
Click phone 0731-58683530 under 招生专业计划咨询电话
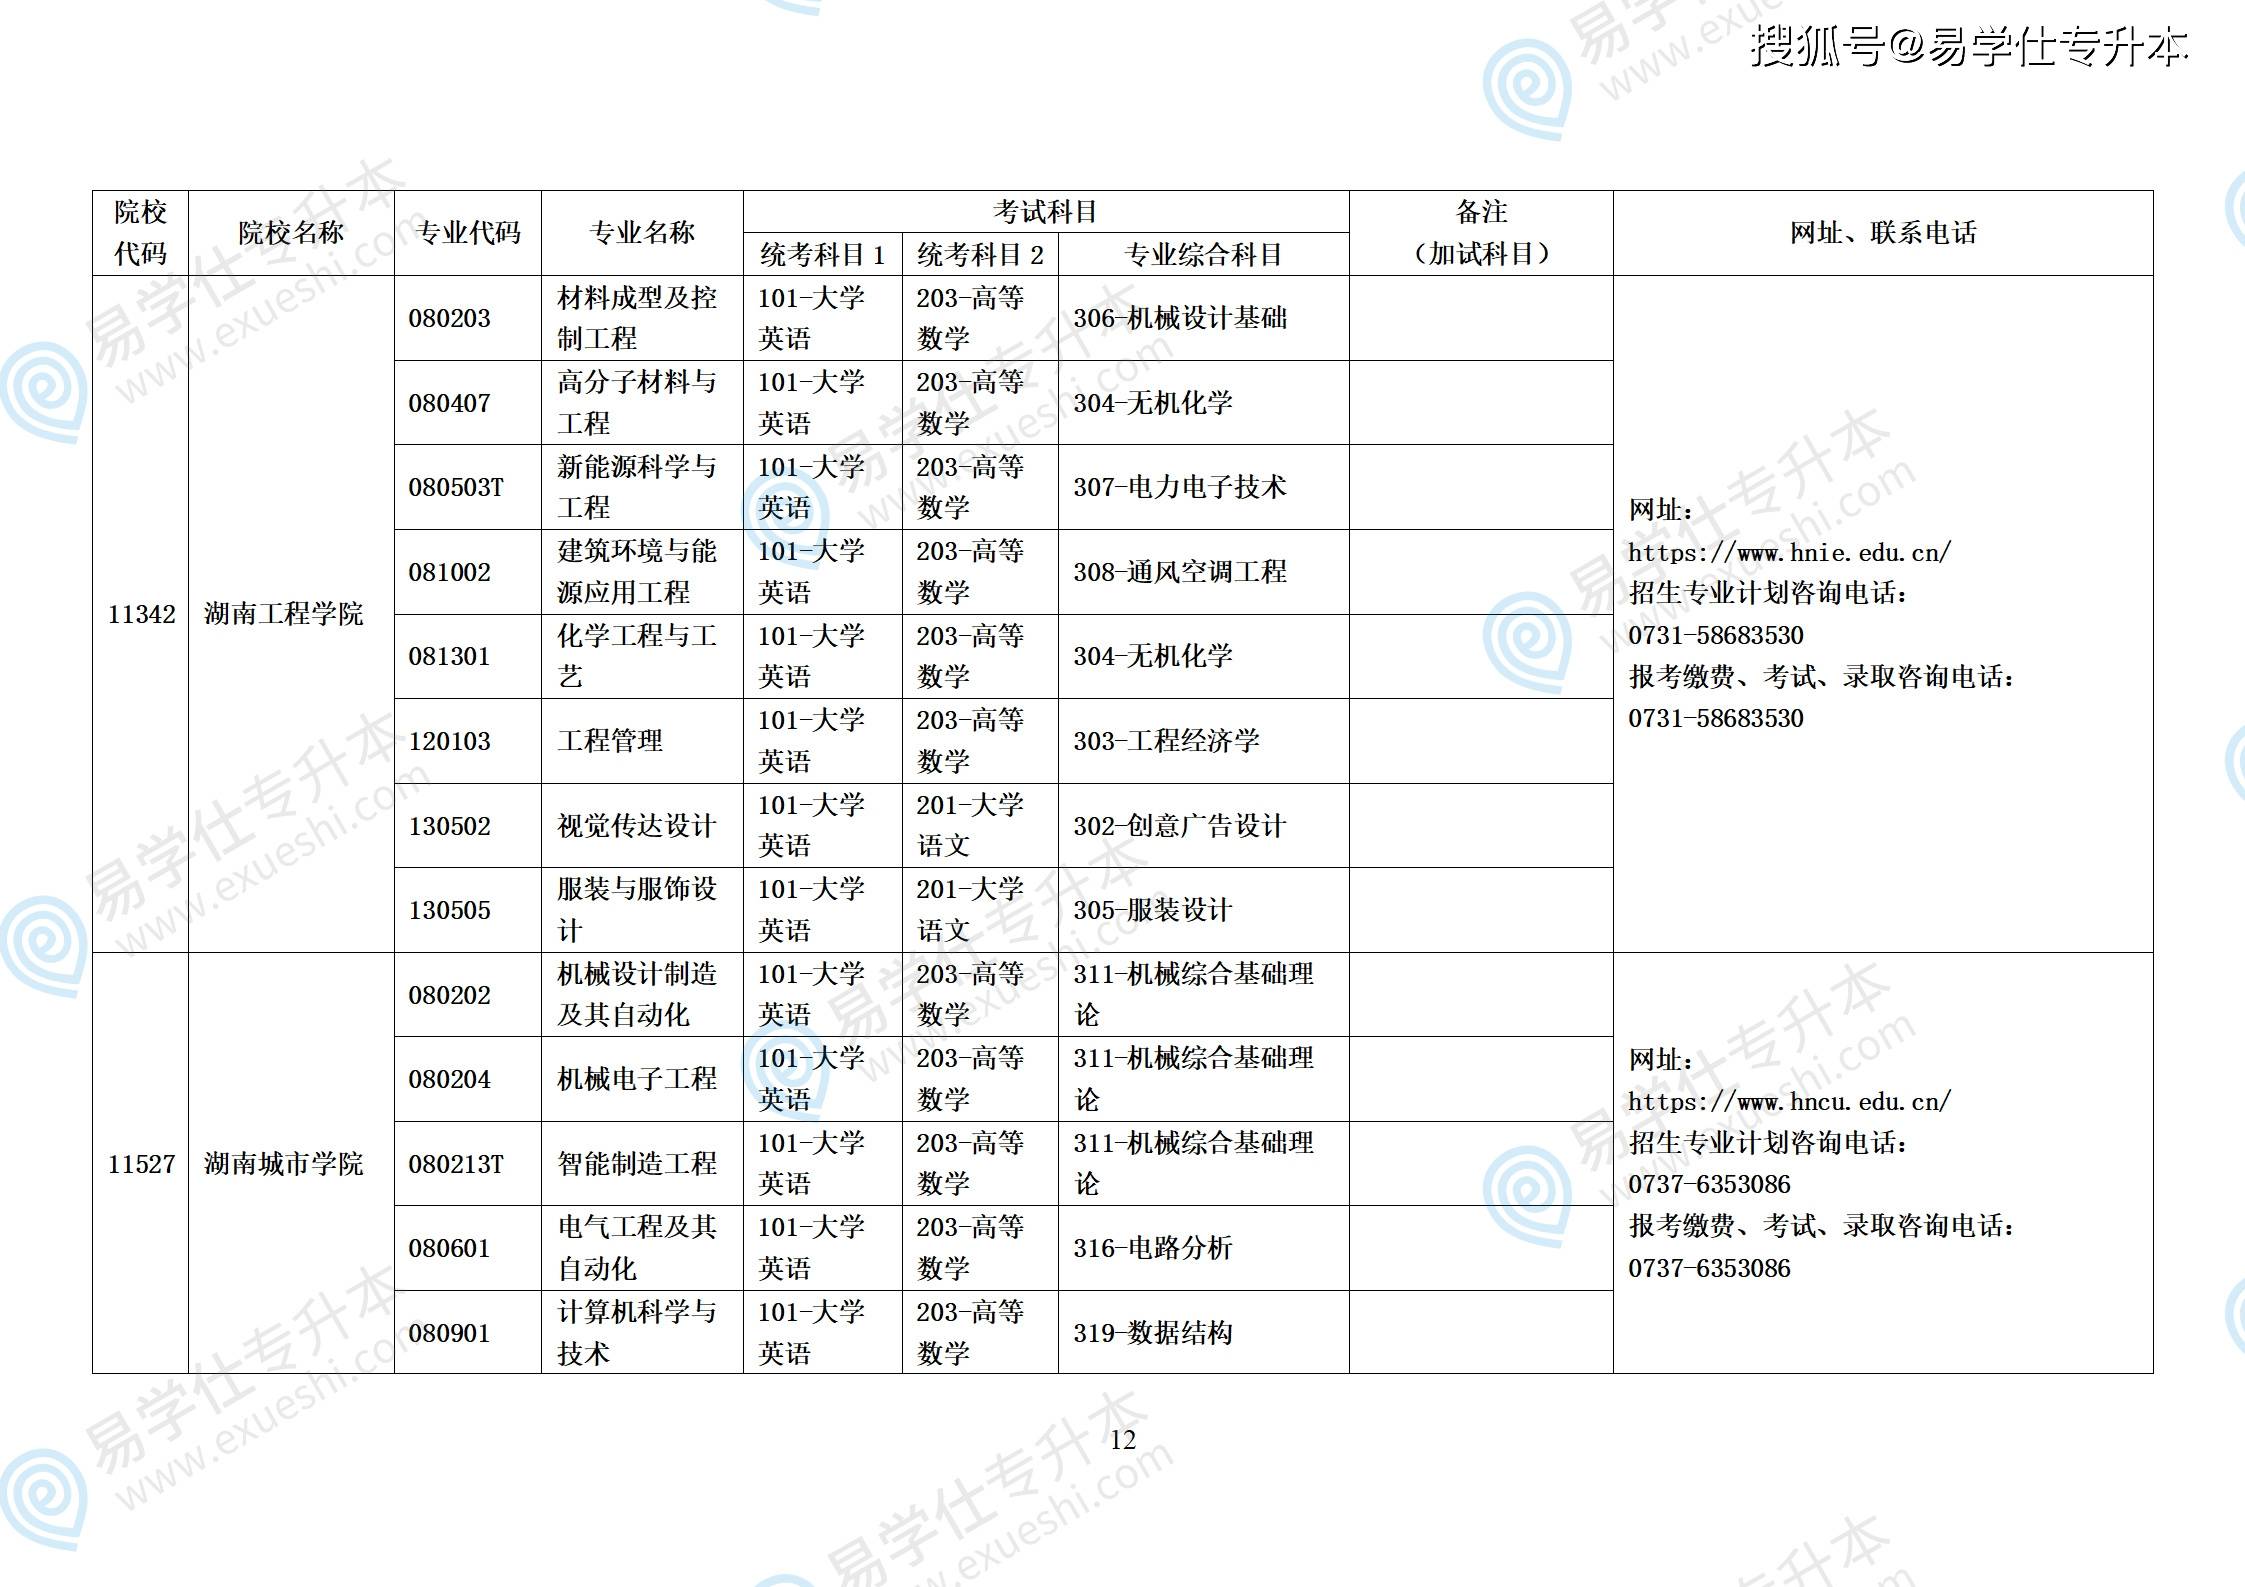pyautogui.click(x=1716, y=635)
